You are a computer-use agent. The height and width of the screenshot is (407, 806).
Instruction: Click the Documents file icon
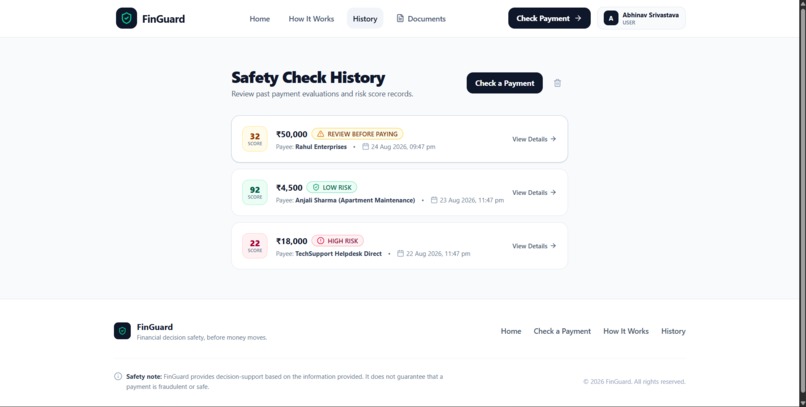400,18
